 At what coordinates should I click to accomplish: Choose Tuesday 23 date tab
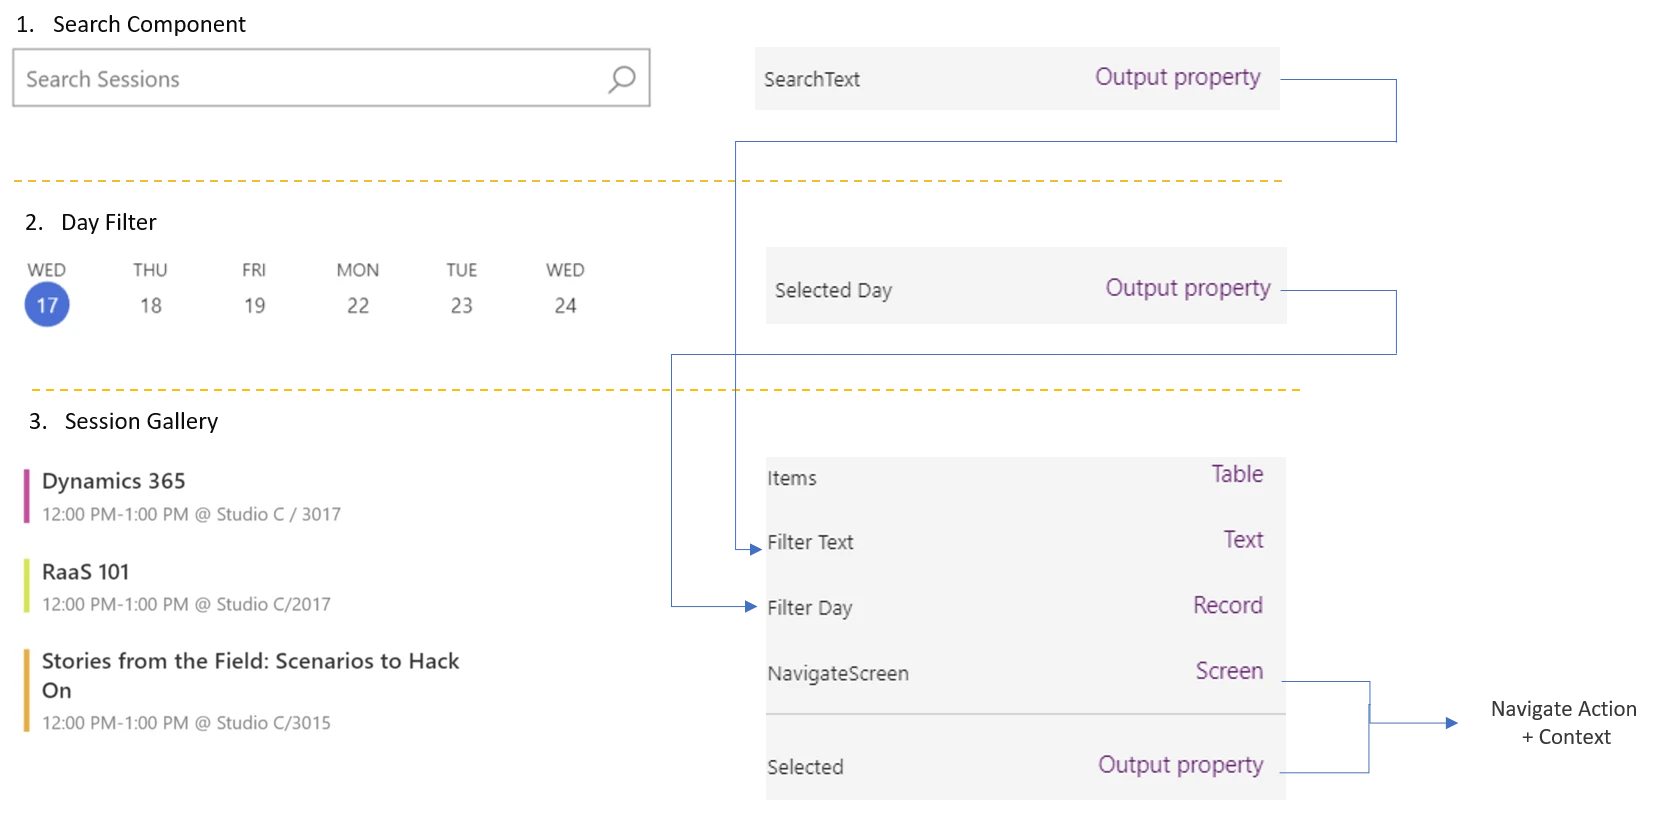point(461,304)
